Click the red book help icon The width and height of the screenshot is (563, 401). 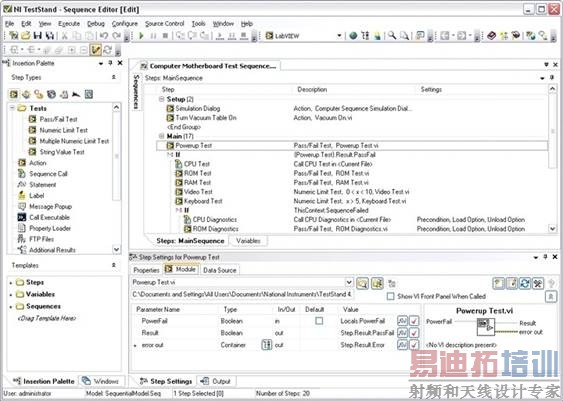(492, 35)
